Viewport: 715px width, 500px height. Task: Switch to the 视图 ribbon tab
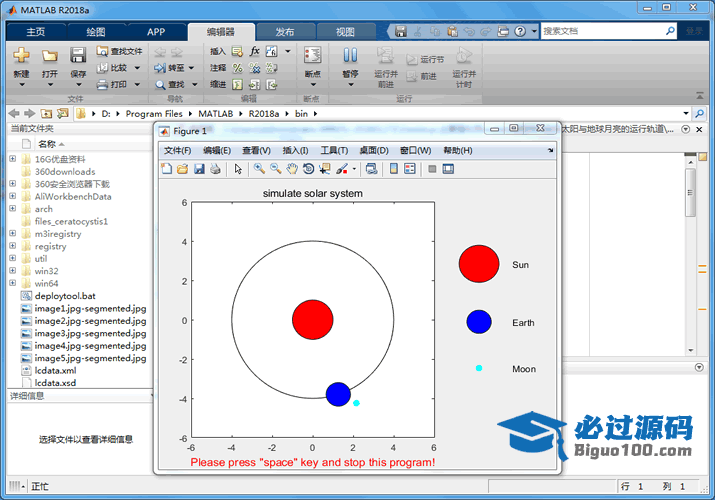[x=345, y=32]
